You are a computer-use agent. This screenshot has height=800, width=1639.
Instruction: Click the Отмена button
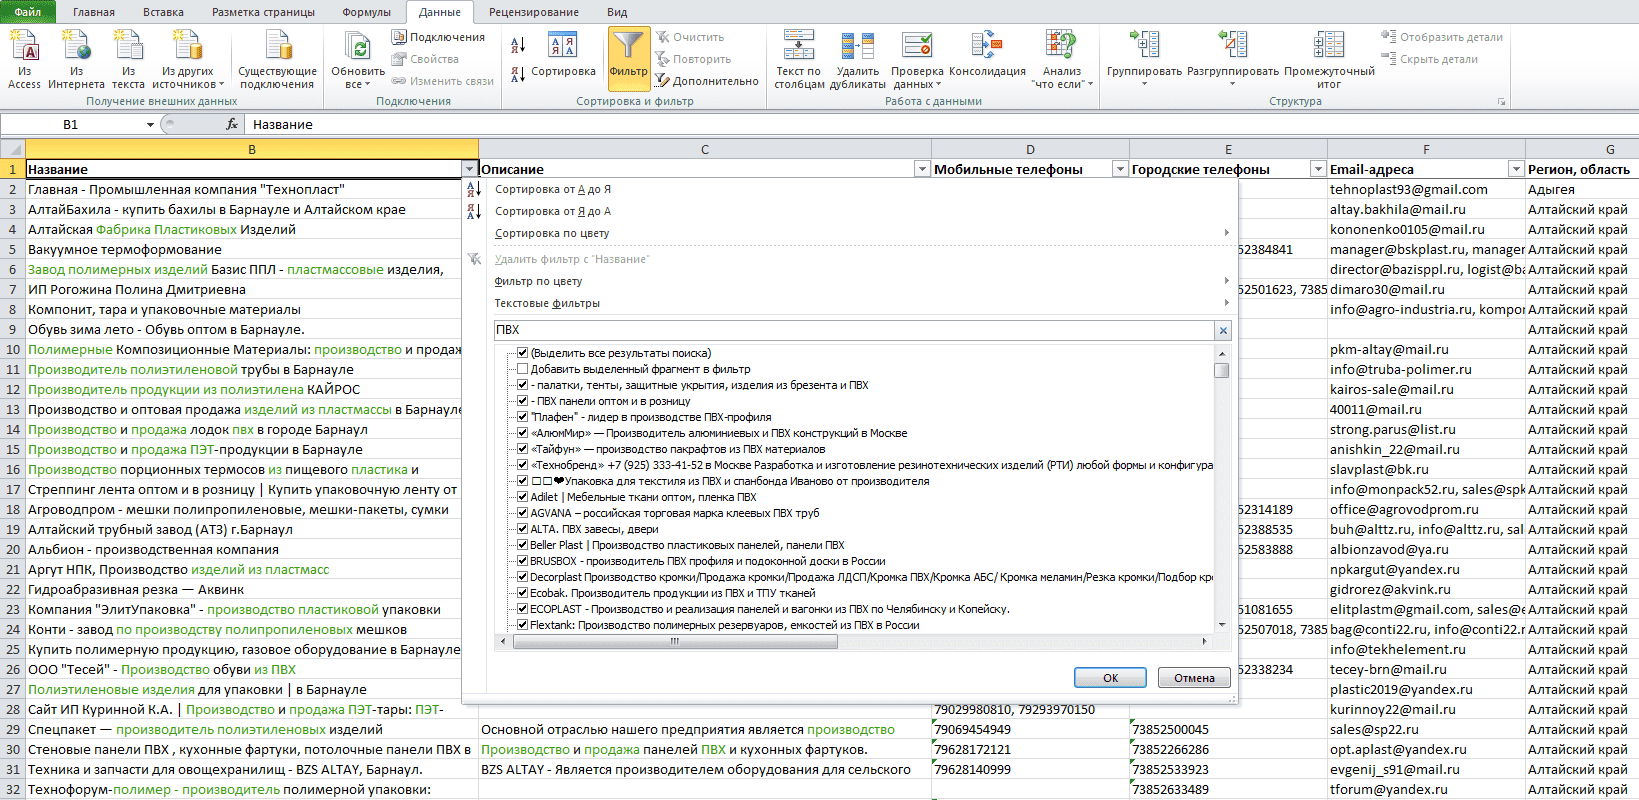1194,678
